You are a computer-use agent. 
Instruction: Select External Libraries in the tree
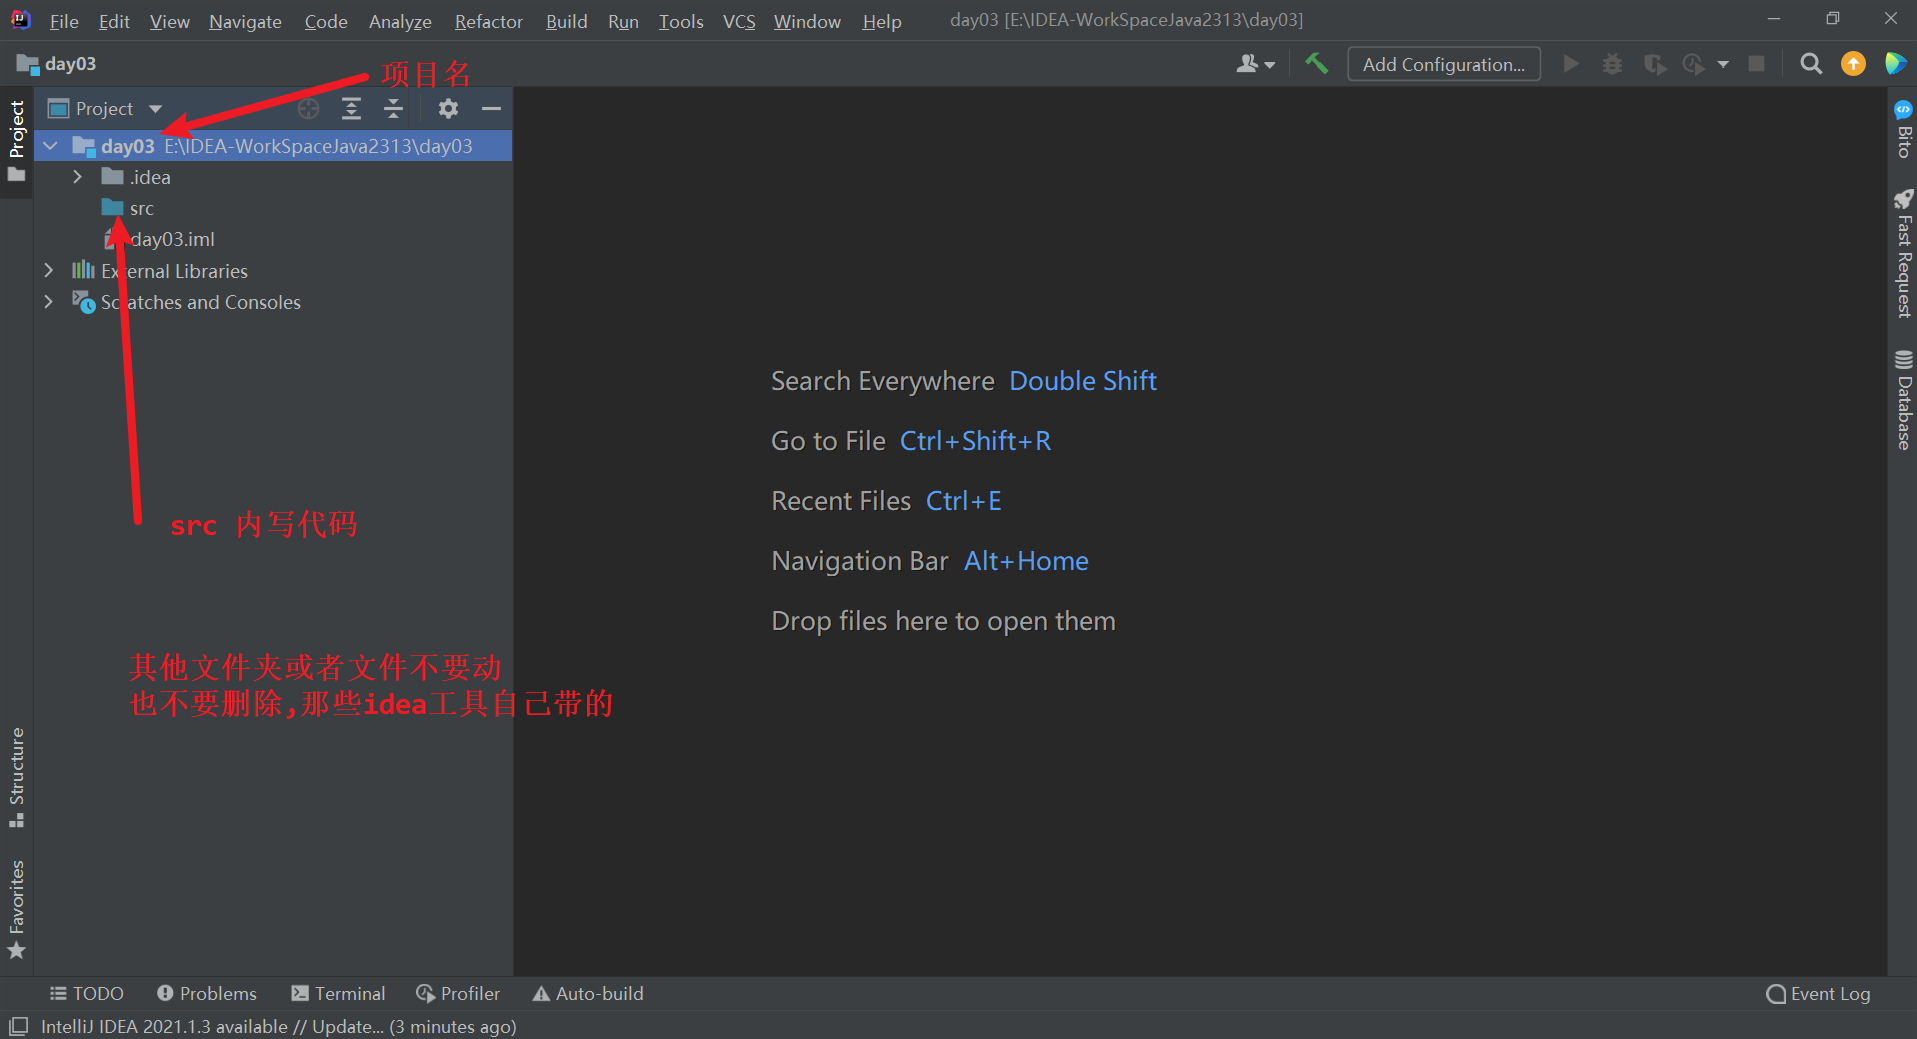174,271
